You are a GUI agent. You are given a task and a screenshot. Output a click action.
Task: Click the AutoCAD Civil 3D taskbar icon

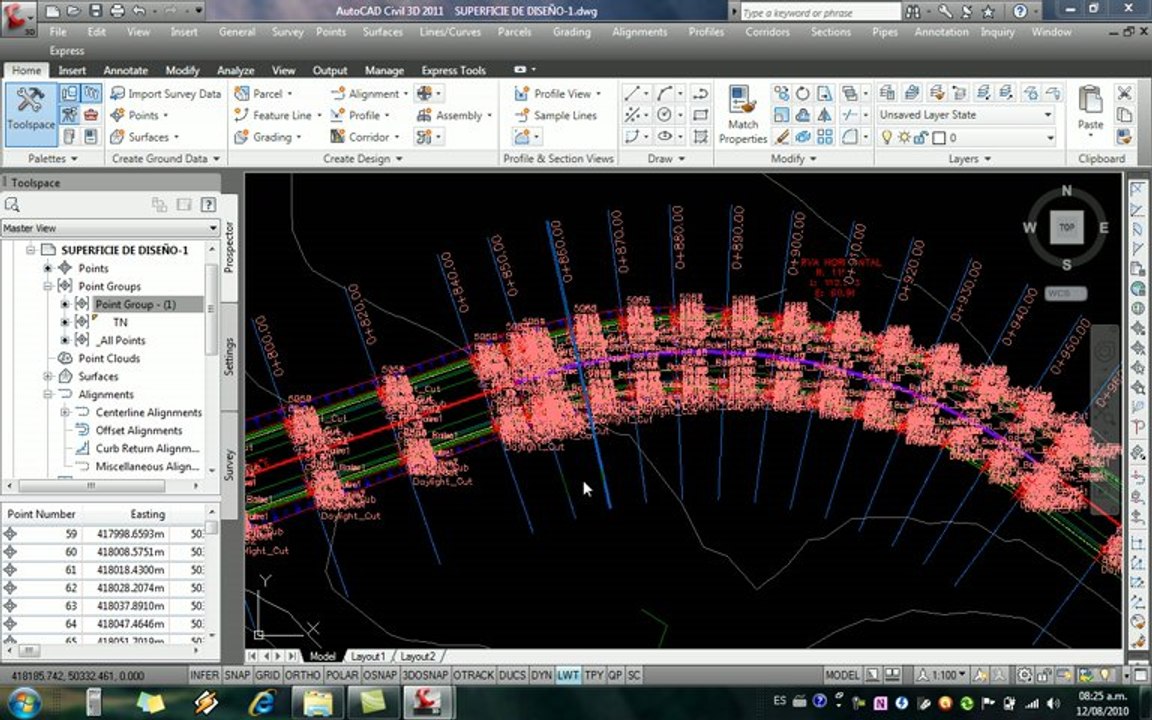pyautogui.click(x=427, y=702)
